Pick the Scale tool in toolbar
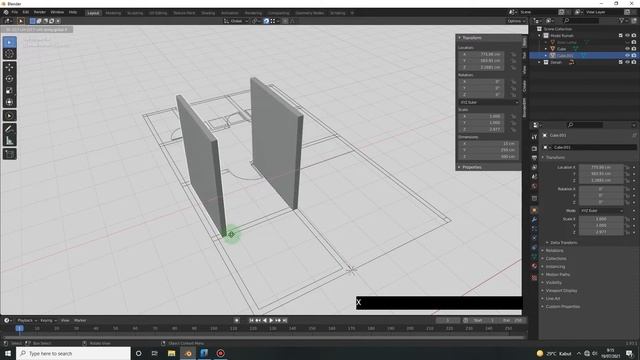Image resolution: width=640 pixels, height=360 pixels. pyautogui.click(x=10, y=91)
